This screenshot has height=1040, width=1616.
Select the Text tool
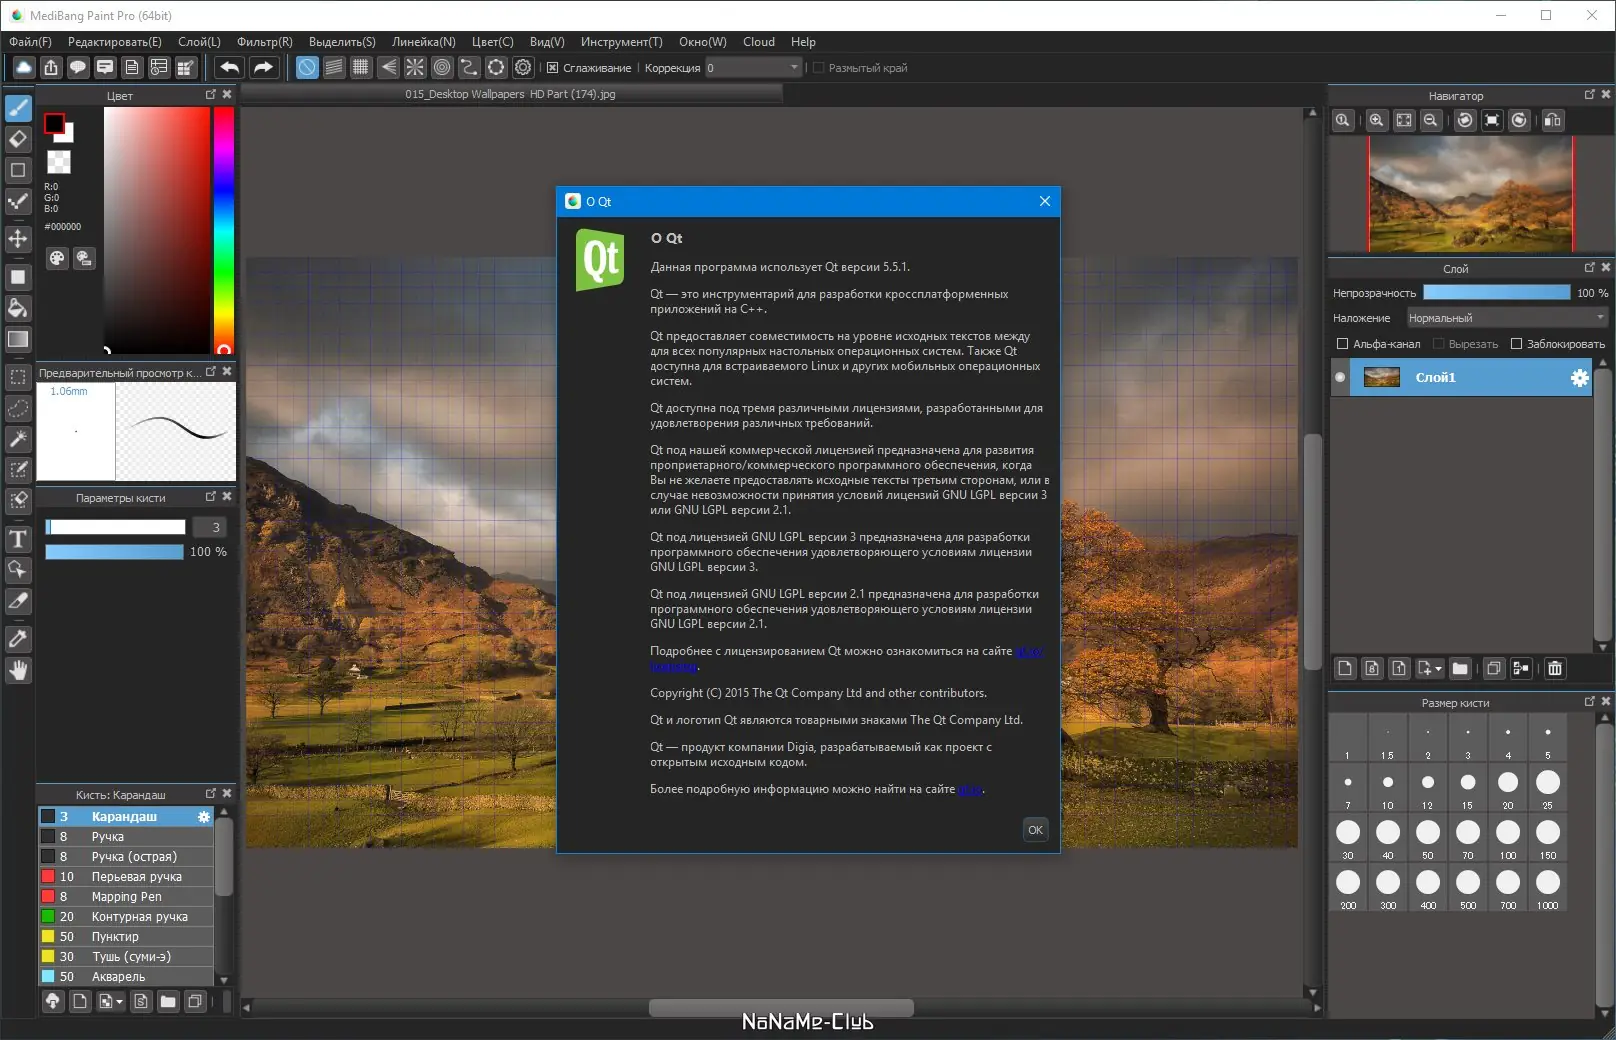[18, 539]
